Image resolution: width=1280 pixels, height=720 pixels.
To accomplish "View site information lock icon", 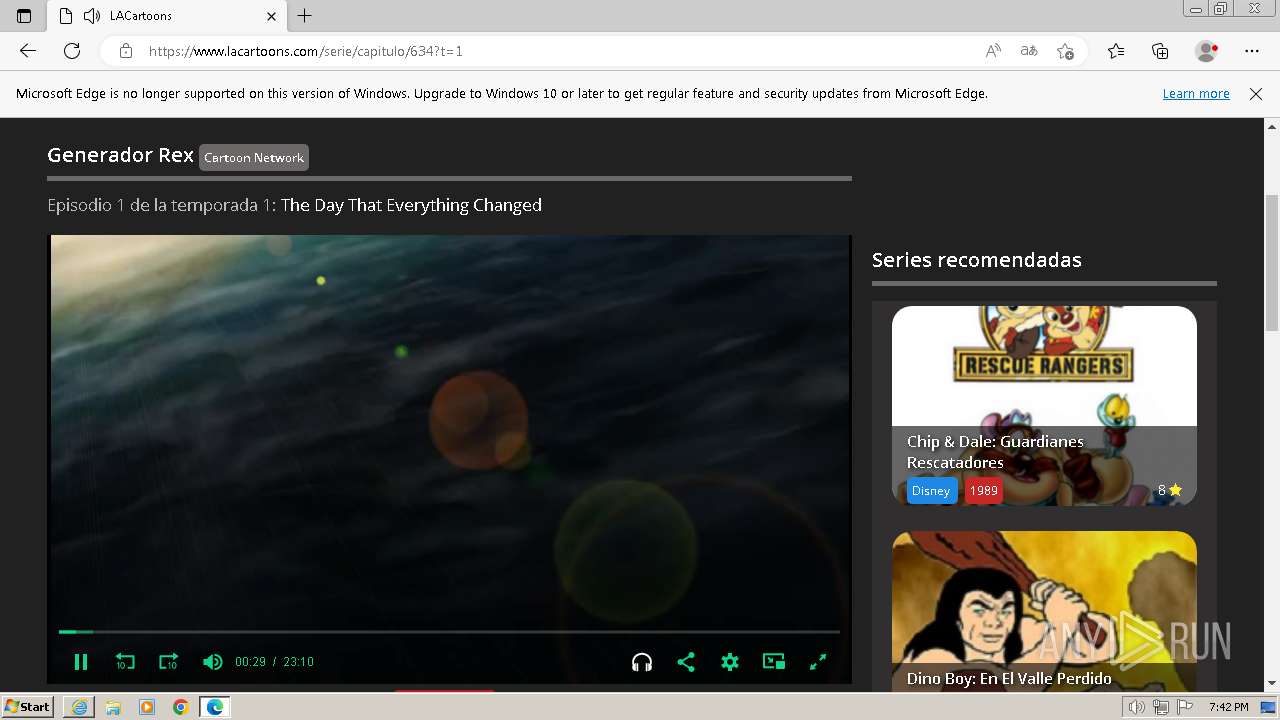I will click(x=126, y=51).
